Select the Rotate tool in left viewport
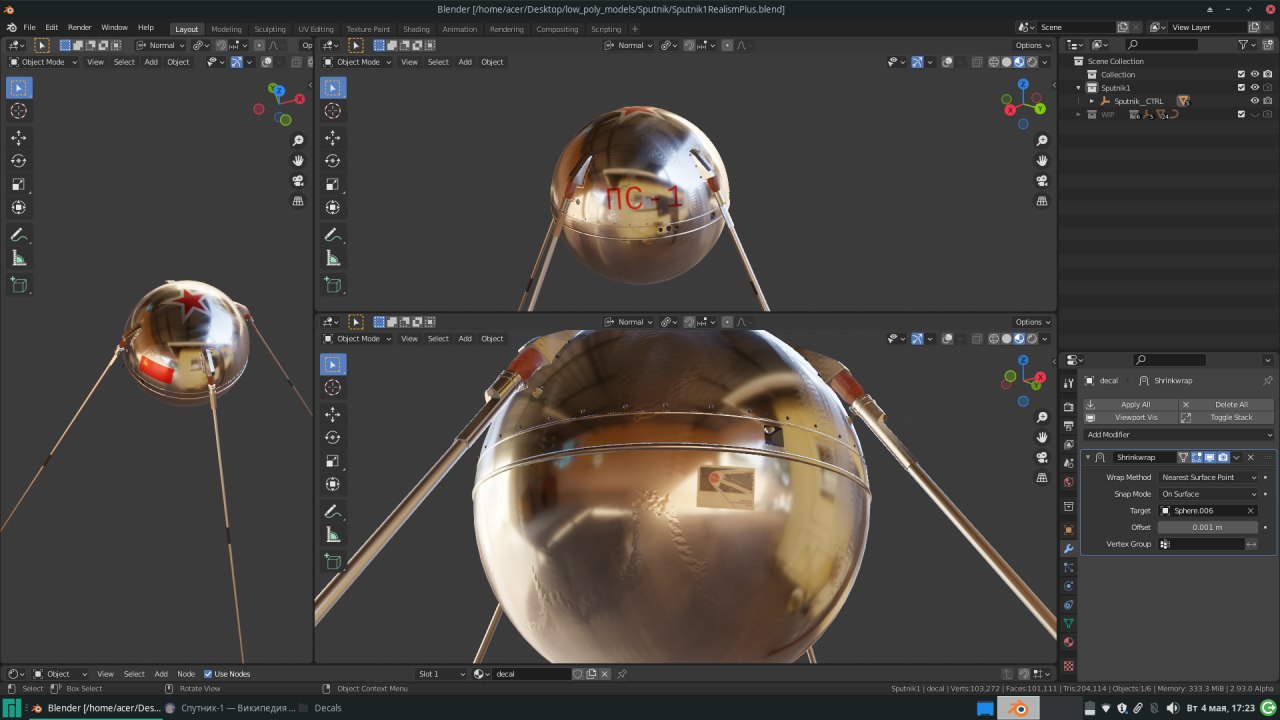 pos(19,161)
